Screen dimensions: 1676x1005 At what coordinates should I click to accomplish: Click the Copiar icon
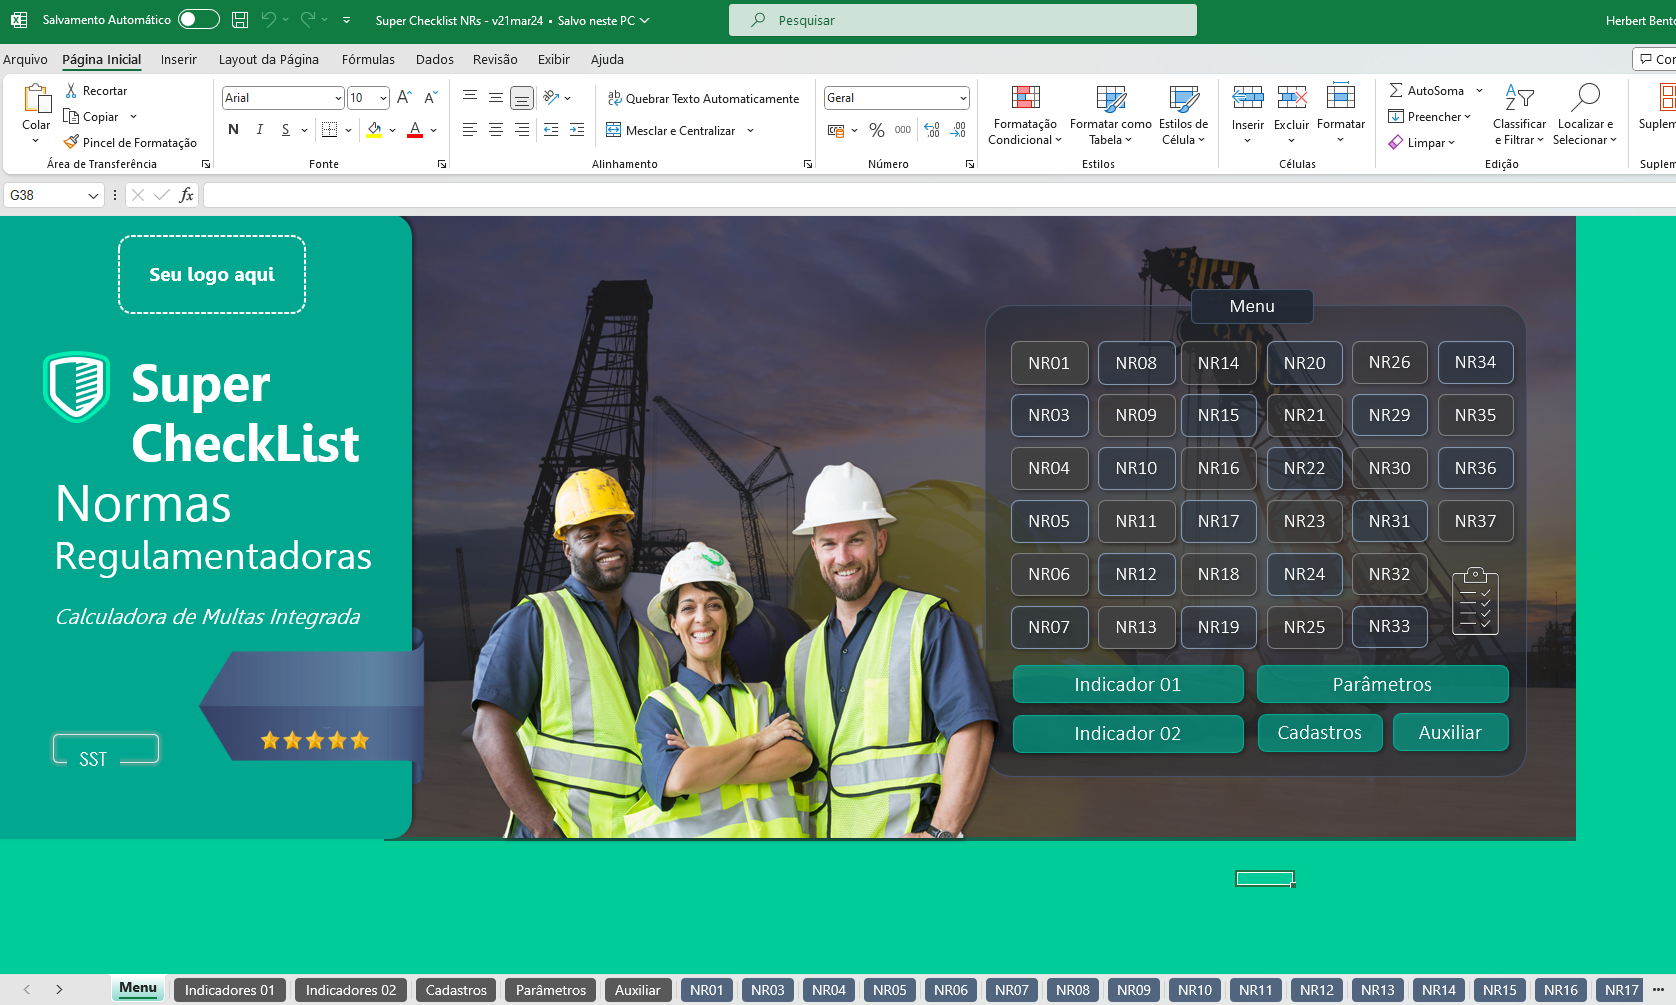[71, 116]
